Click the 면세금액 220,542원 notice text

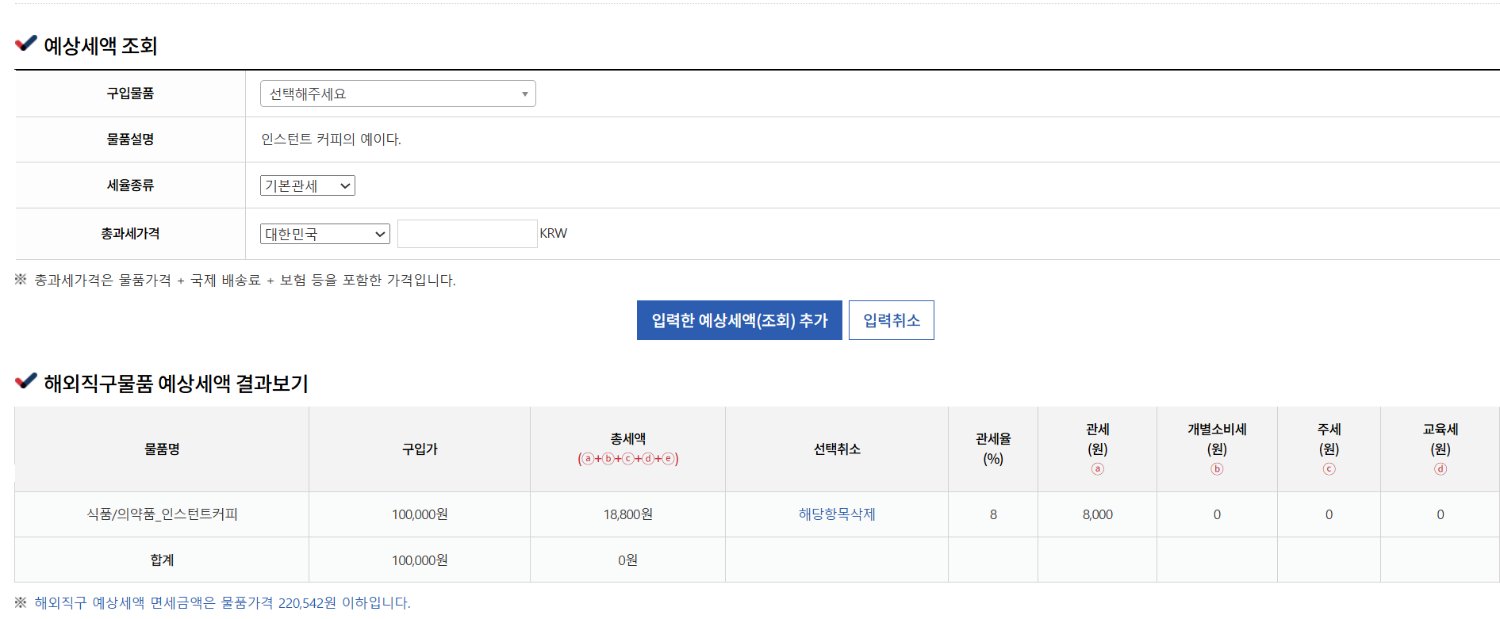(x=222, y=603)
